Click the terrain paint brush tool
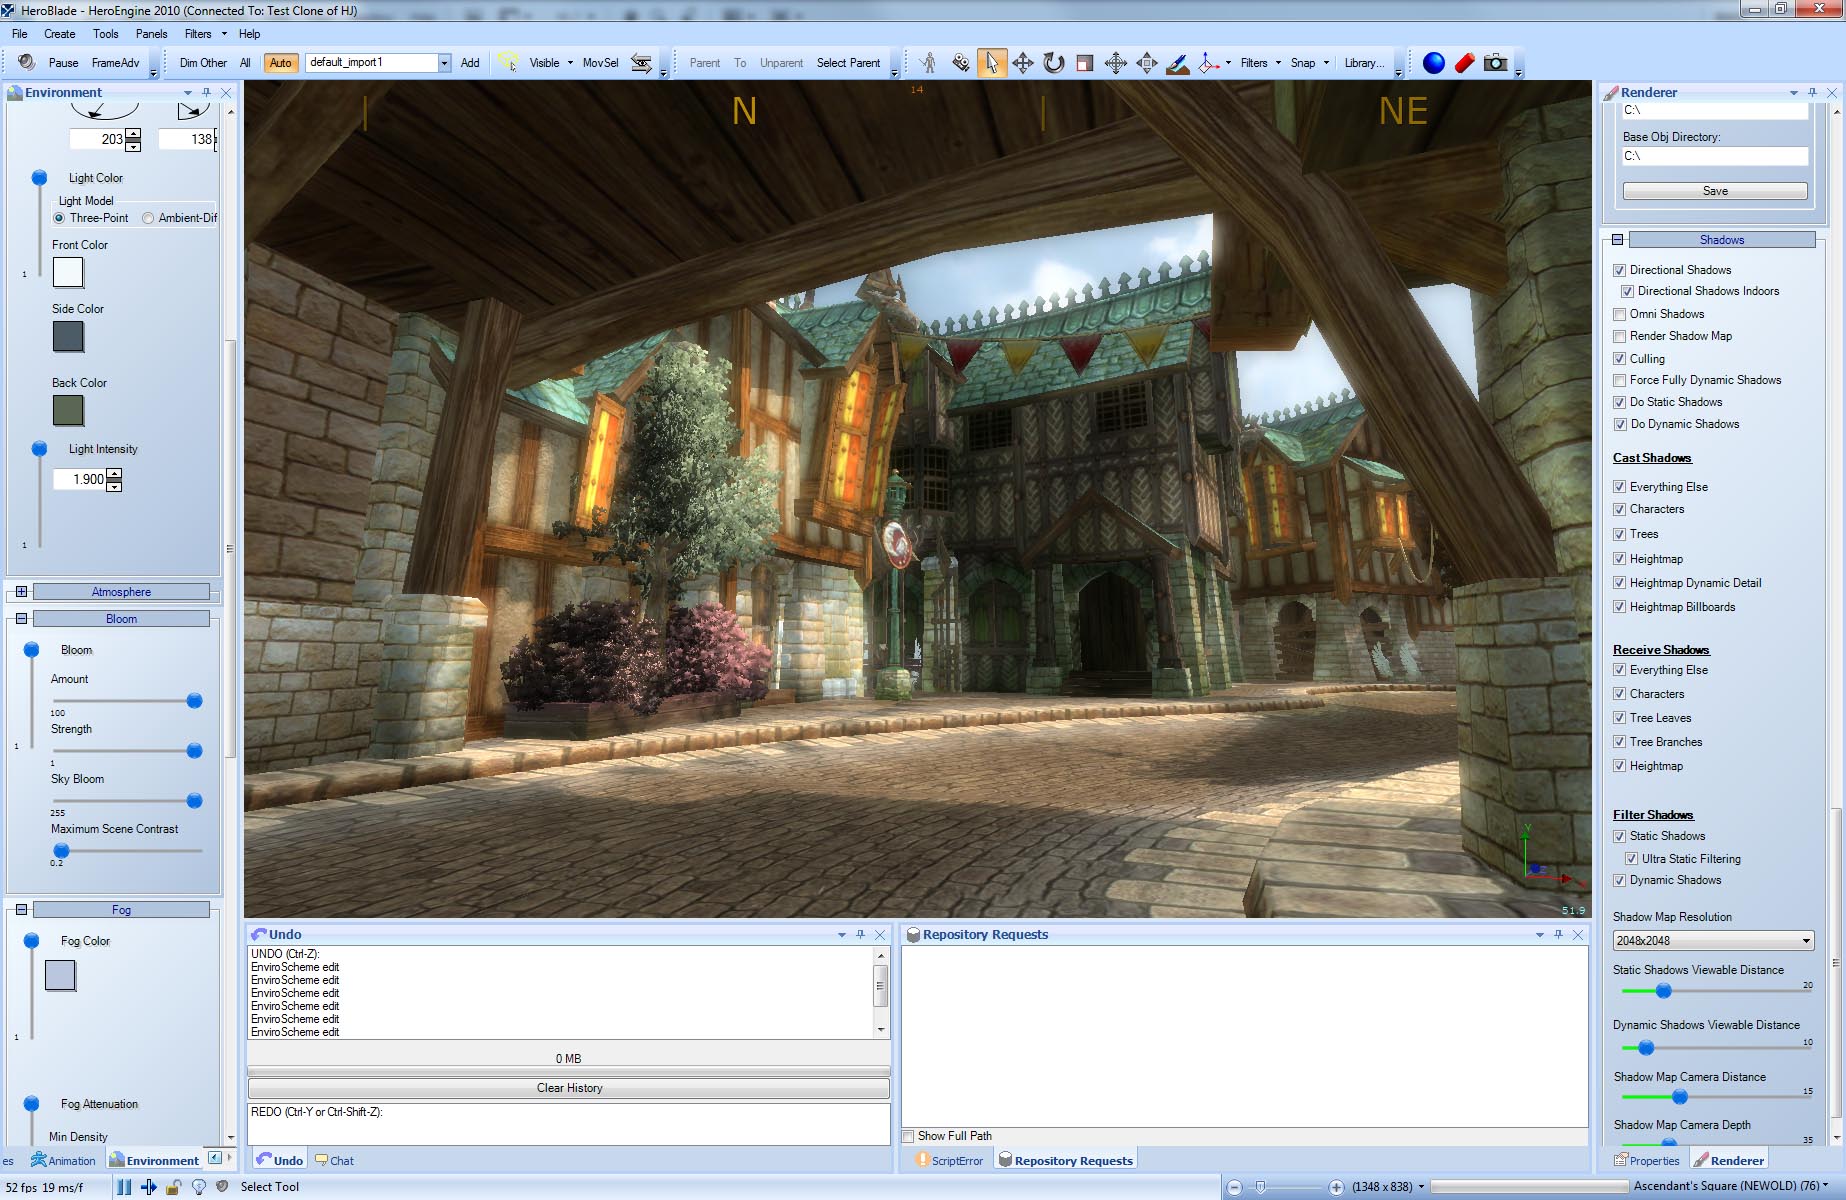 pos(1178,63)
